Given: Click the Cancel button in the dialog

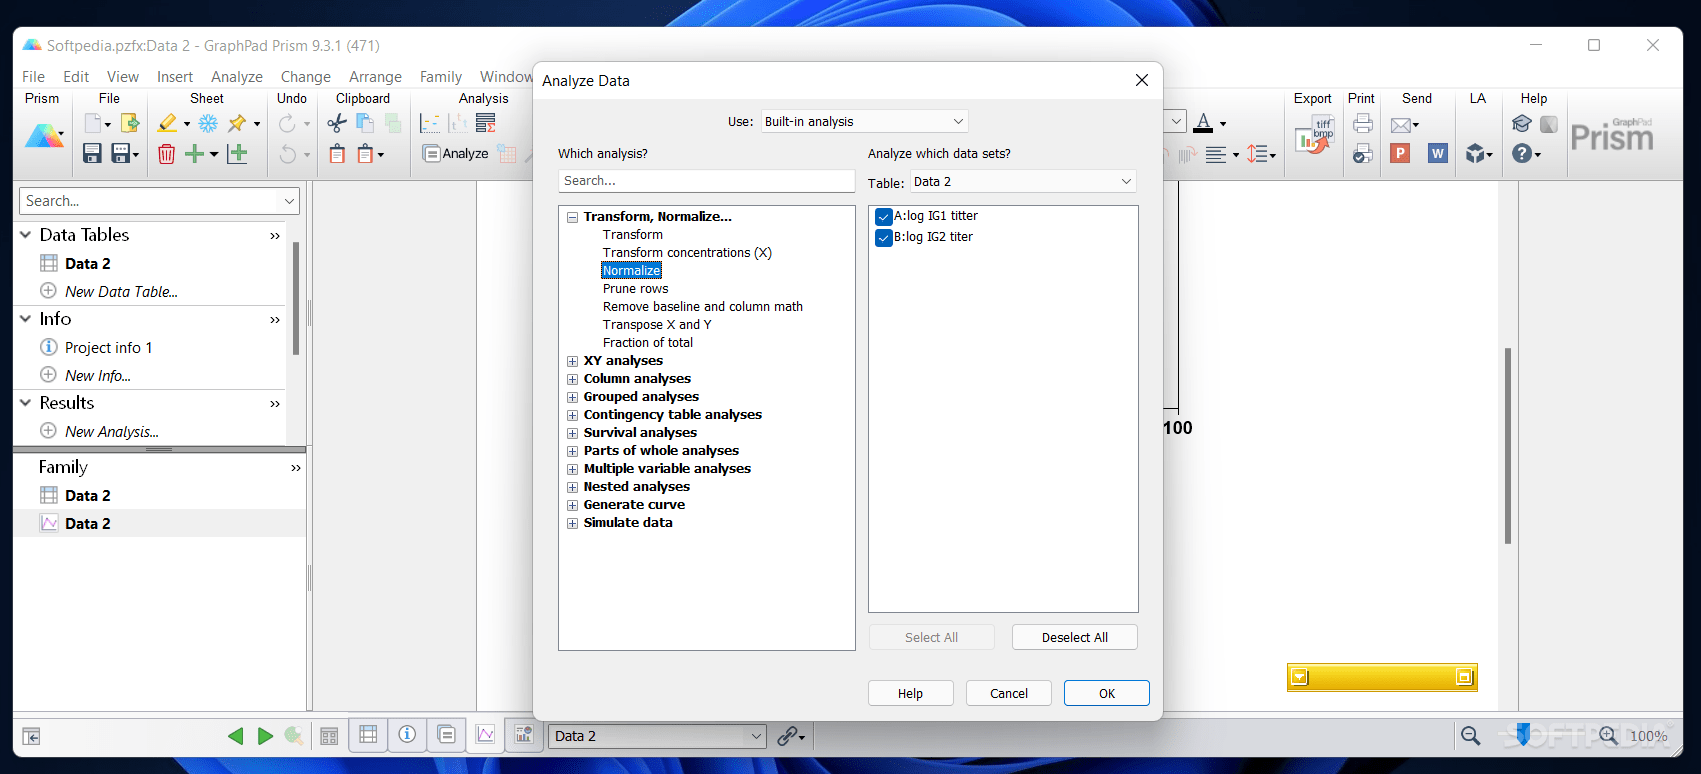Looking at the screenshot, I should [x=1009, y=693].
